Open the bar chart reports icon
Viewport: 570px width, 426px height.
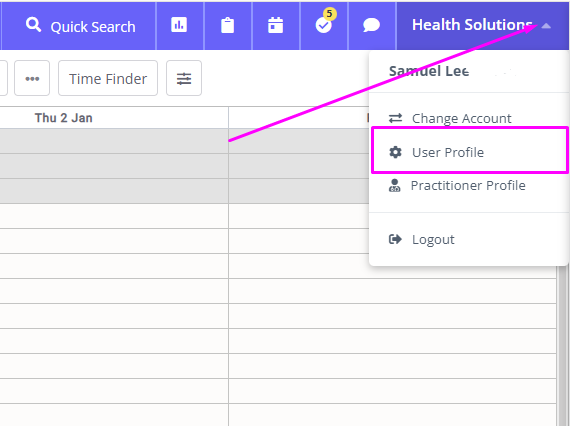point(179,25)
